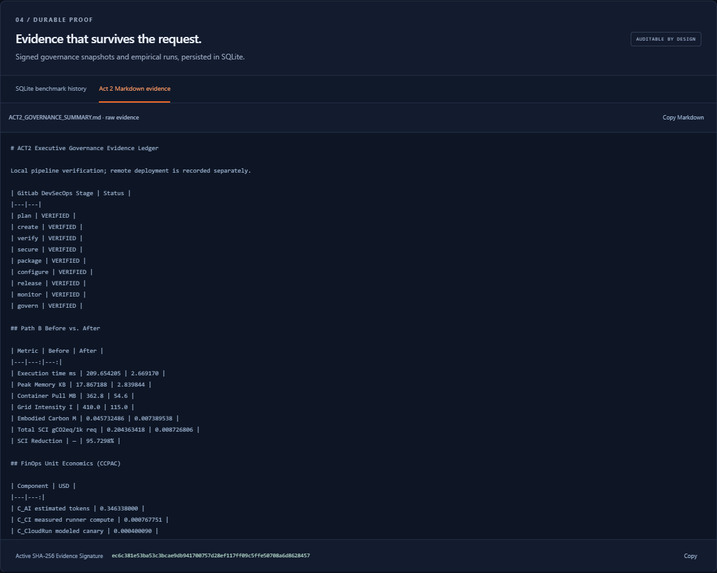The height and width of the screenshot is (573, 717).
Task: Click the 'C_AI estimated tokens' row
Action: tap(78, 508)
